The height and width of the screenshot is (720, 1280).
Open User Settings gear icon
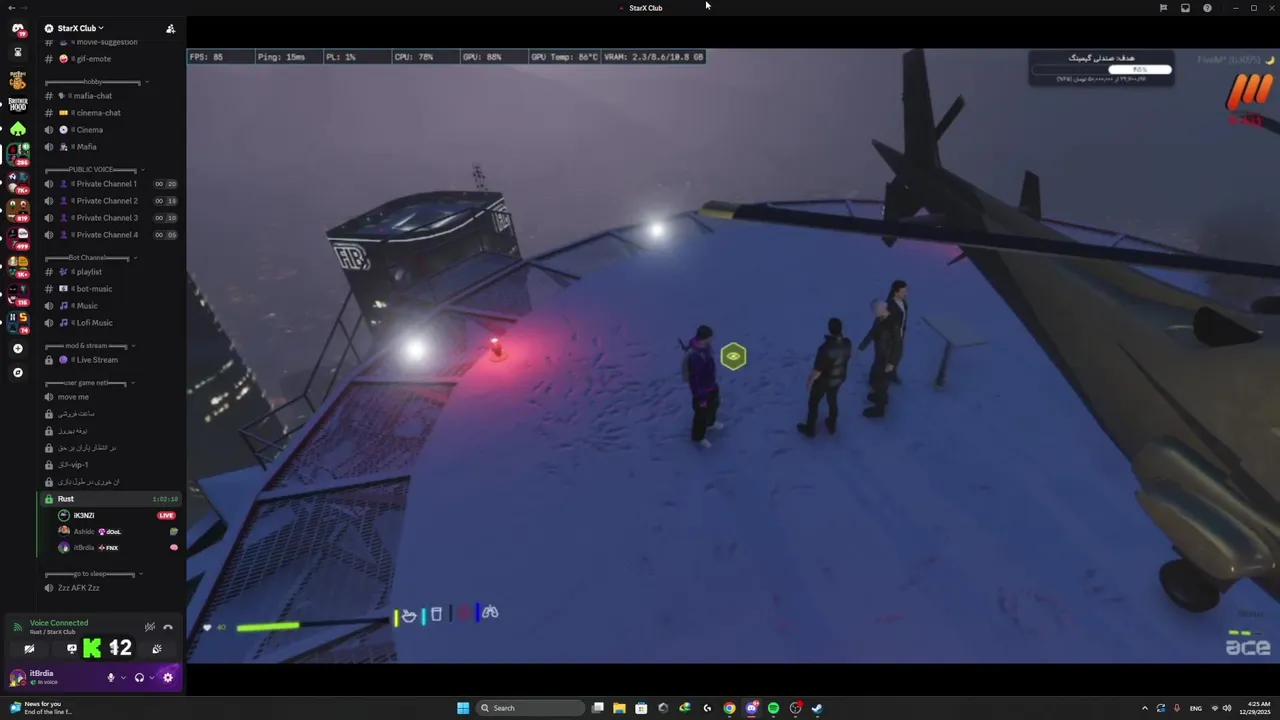[x=168, y=678]
